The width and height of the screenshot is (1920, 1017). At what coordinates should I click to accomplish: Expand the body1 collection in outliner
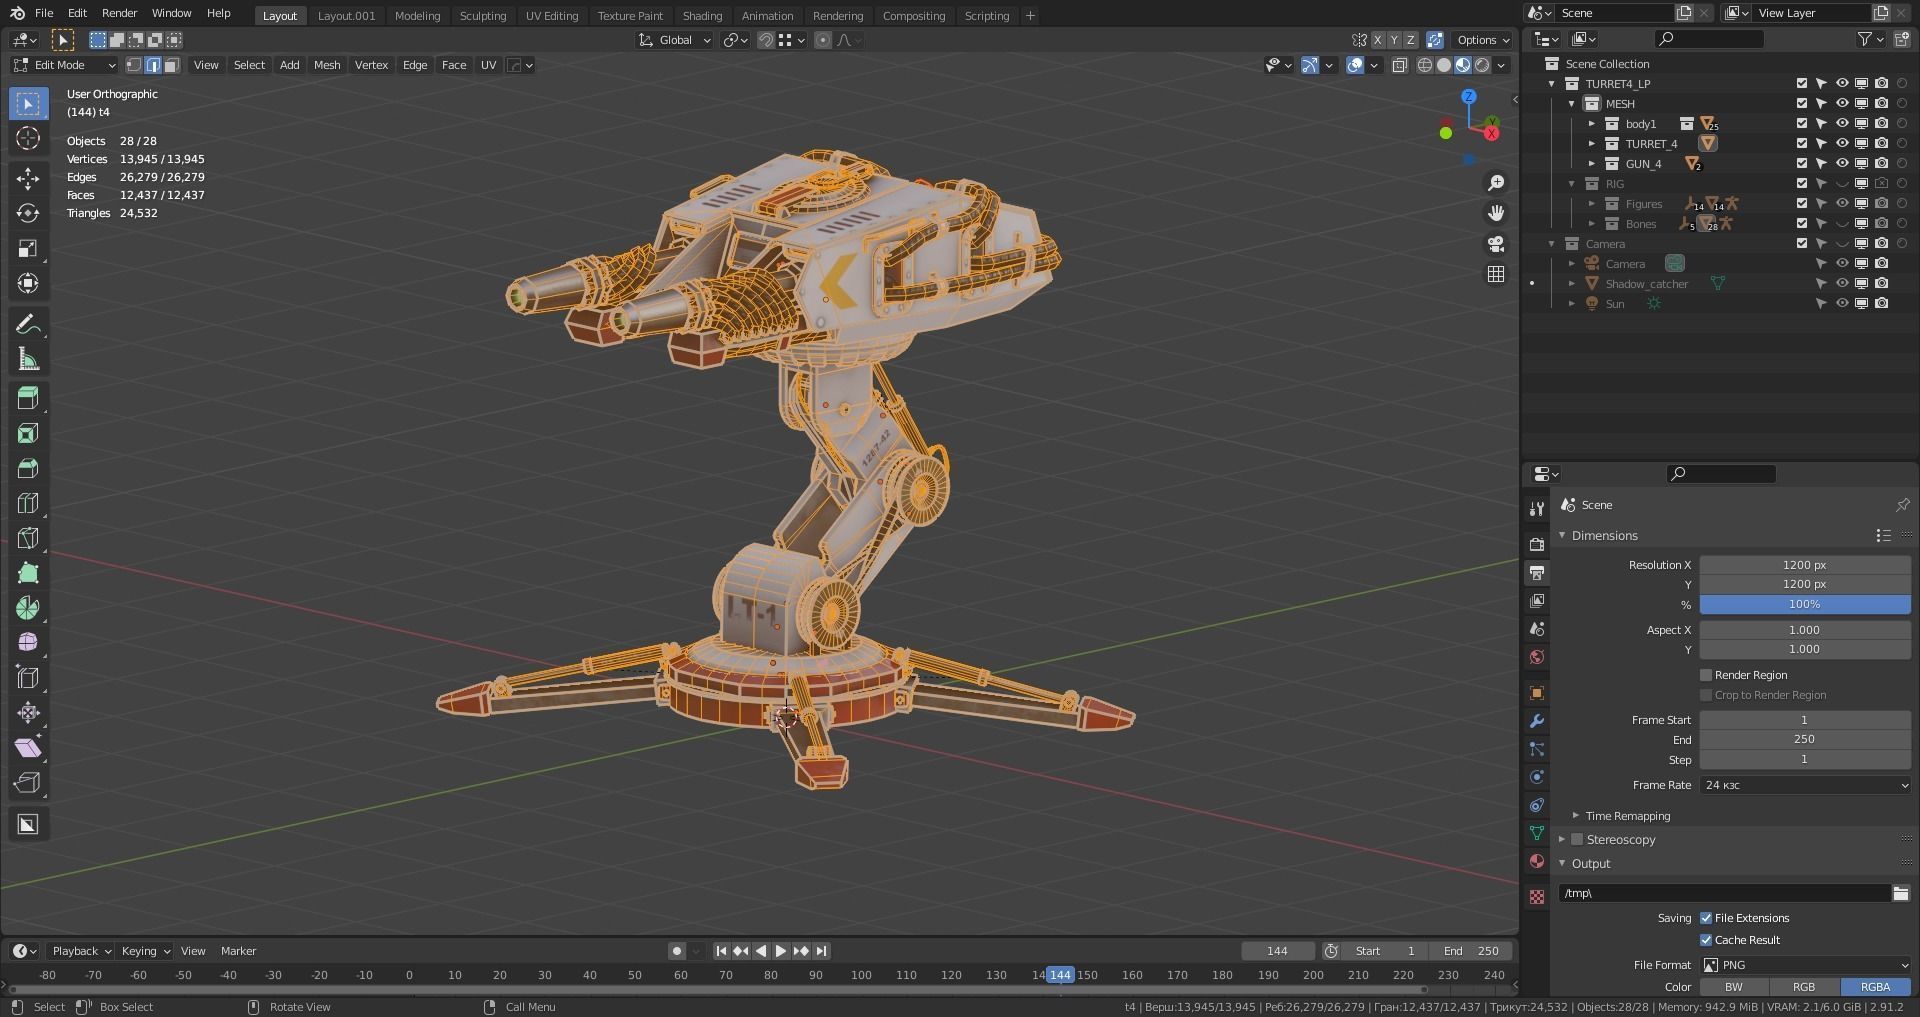click(x=1592, y=124)
